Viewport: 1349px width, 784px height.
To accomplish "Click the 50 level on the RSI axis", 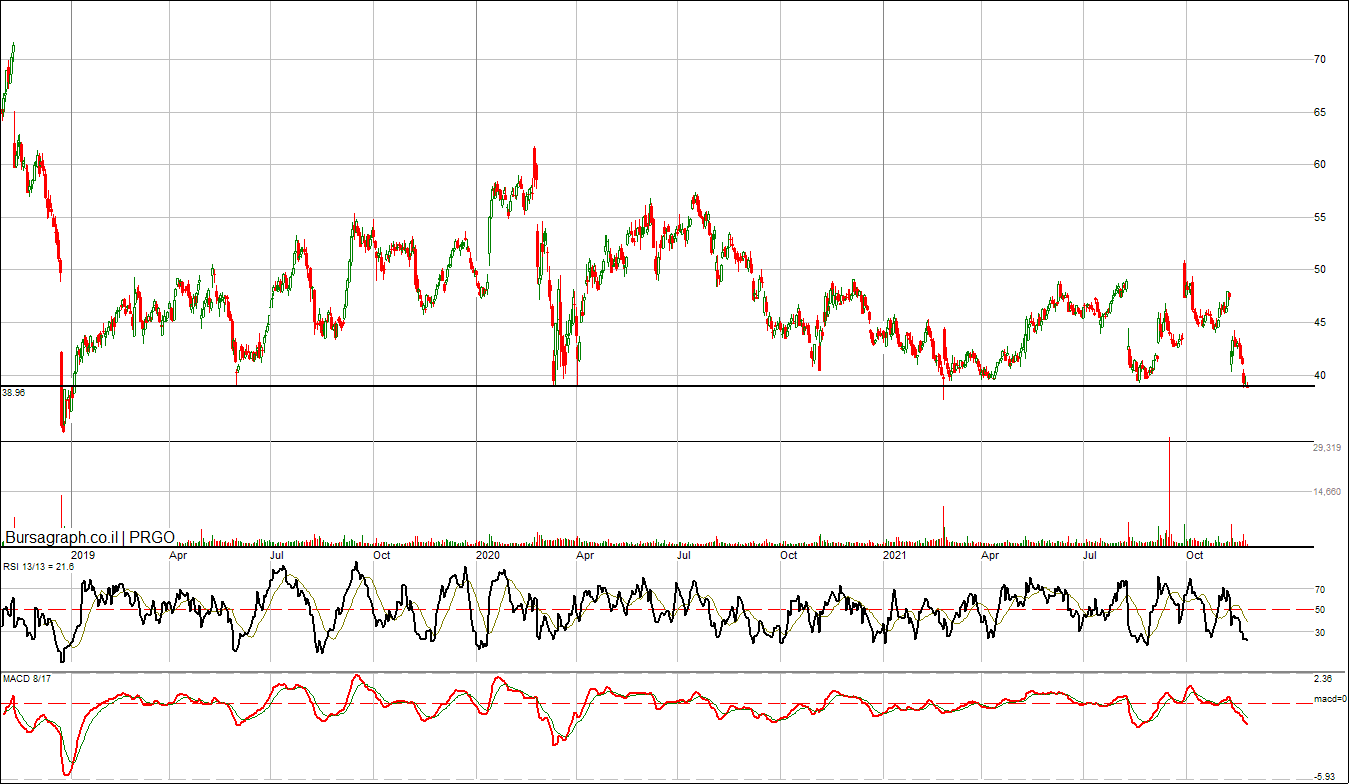I will (1320, 610).
